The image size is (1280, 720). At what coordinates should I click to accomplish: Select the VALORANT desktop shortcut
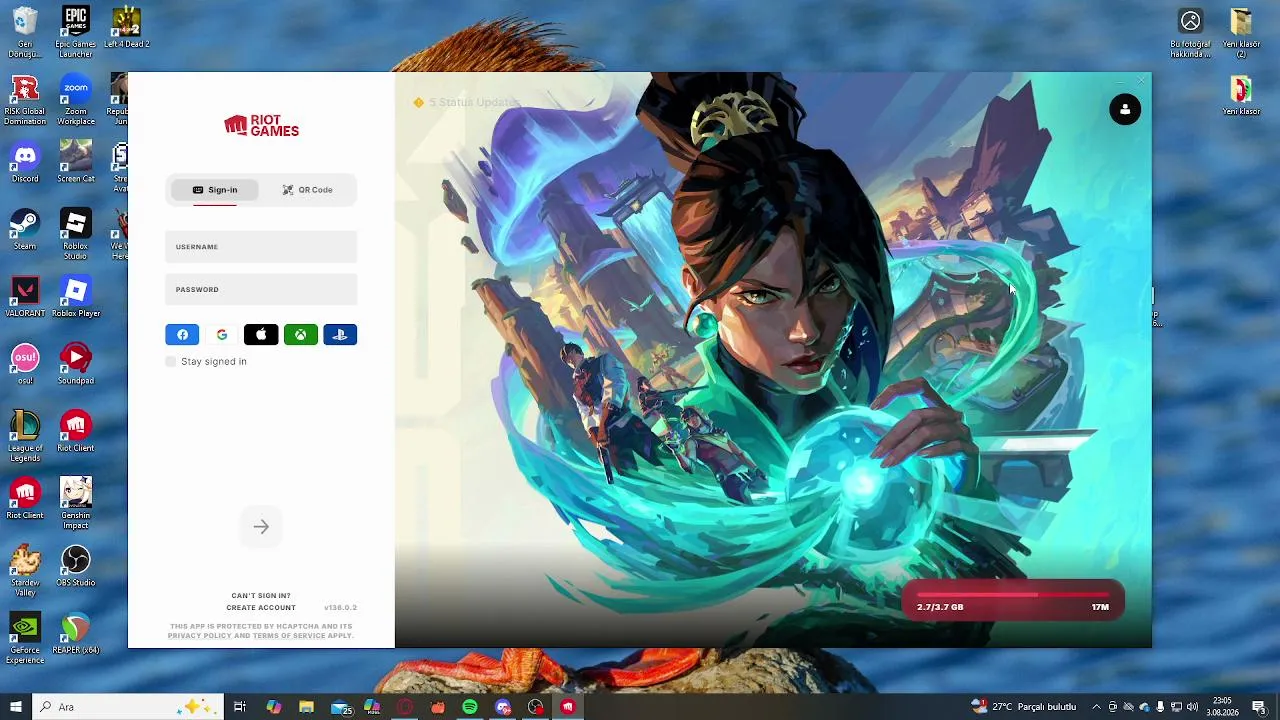coord(25,296)
